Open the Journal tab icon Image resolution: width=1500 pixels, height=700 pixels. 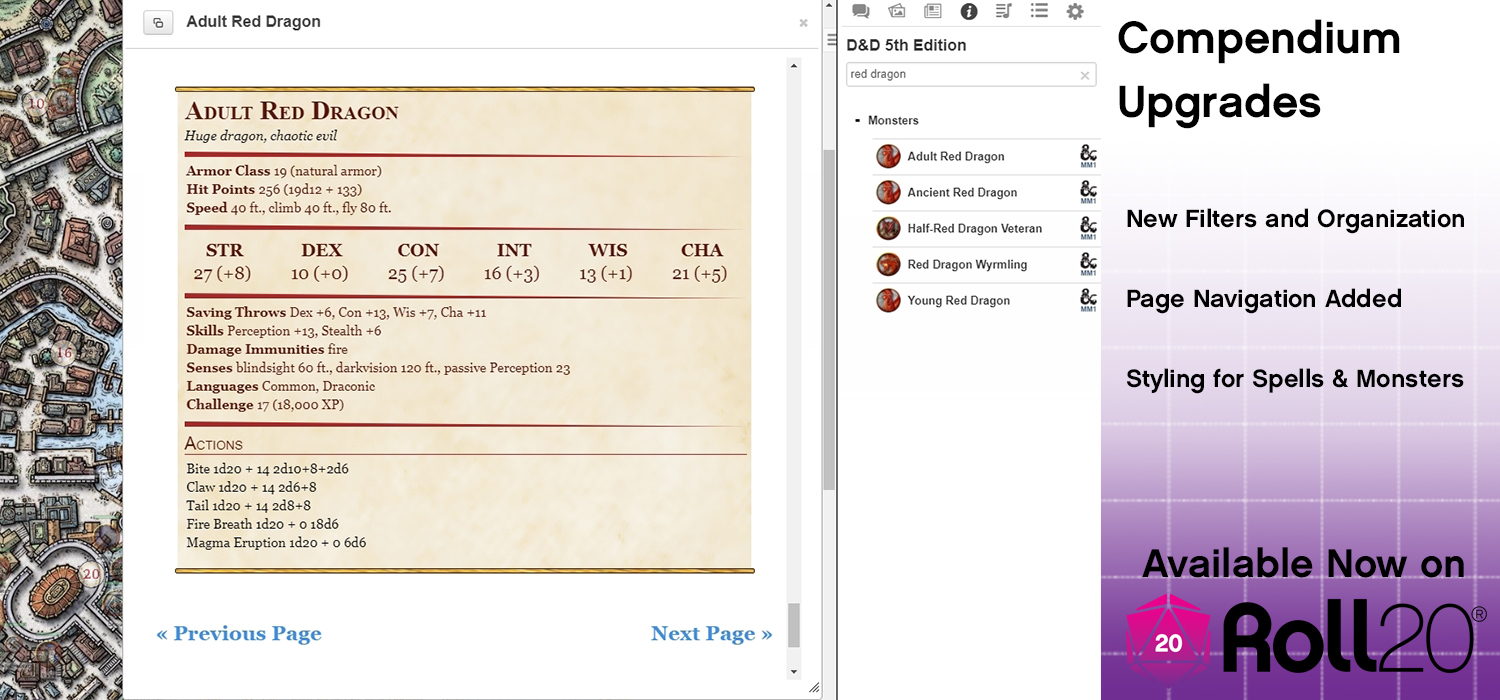932,11
